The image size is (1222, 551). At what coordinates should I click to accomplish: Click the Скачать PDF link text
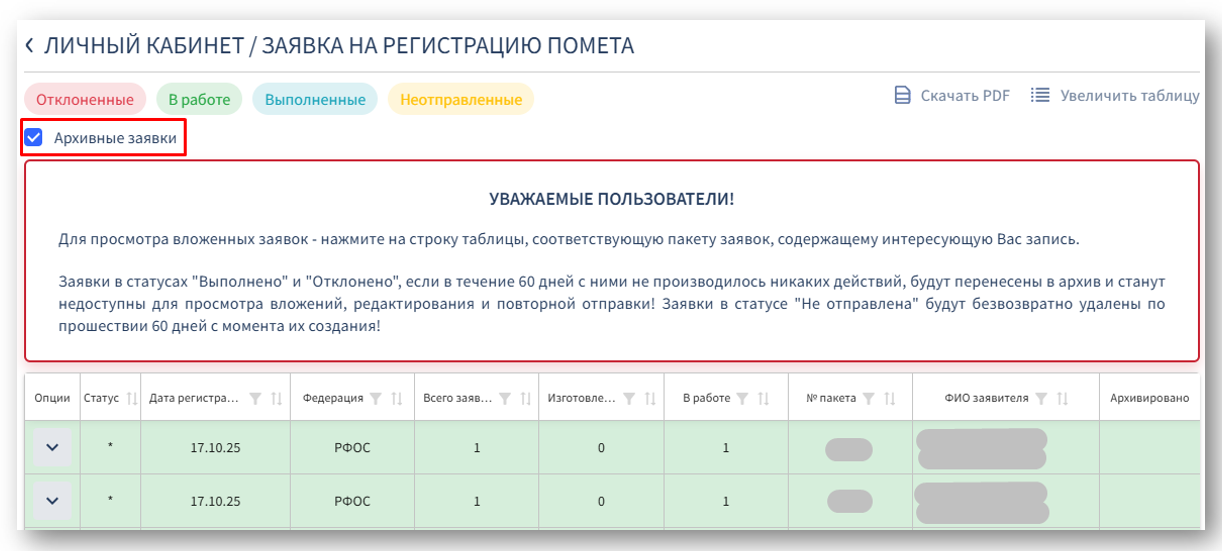point(965,96)
